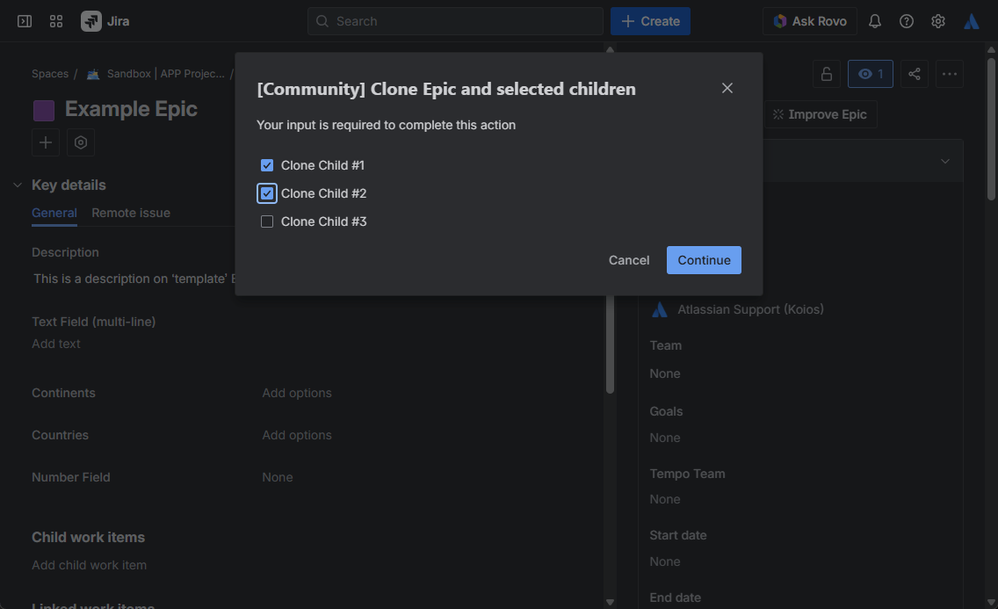Open Ask Rovo assistant
This screenshot has height=609, width=998.
[x=810, y=21]
